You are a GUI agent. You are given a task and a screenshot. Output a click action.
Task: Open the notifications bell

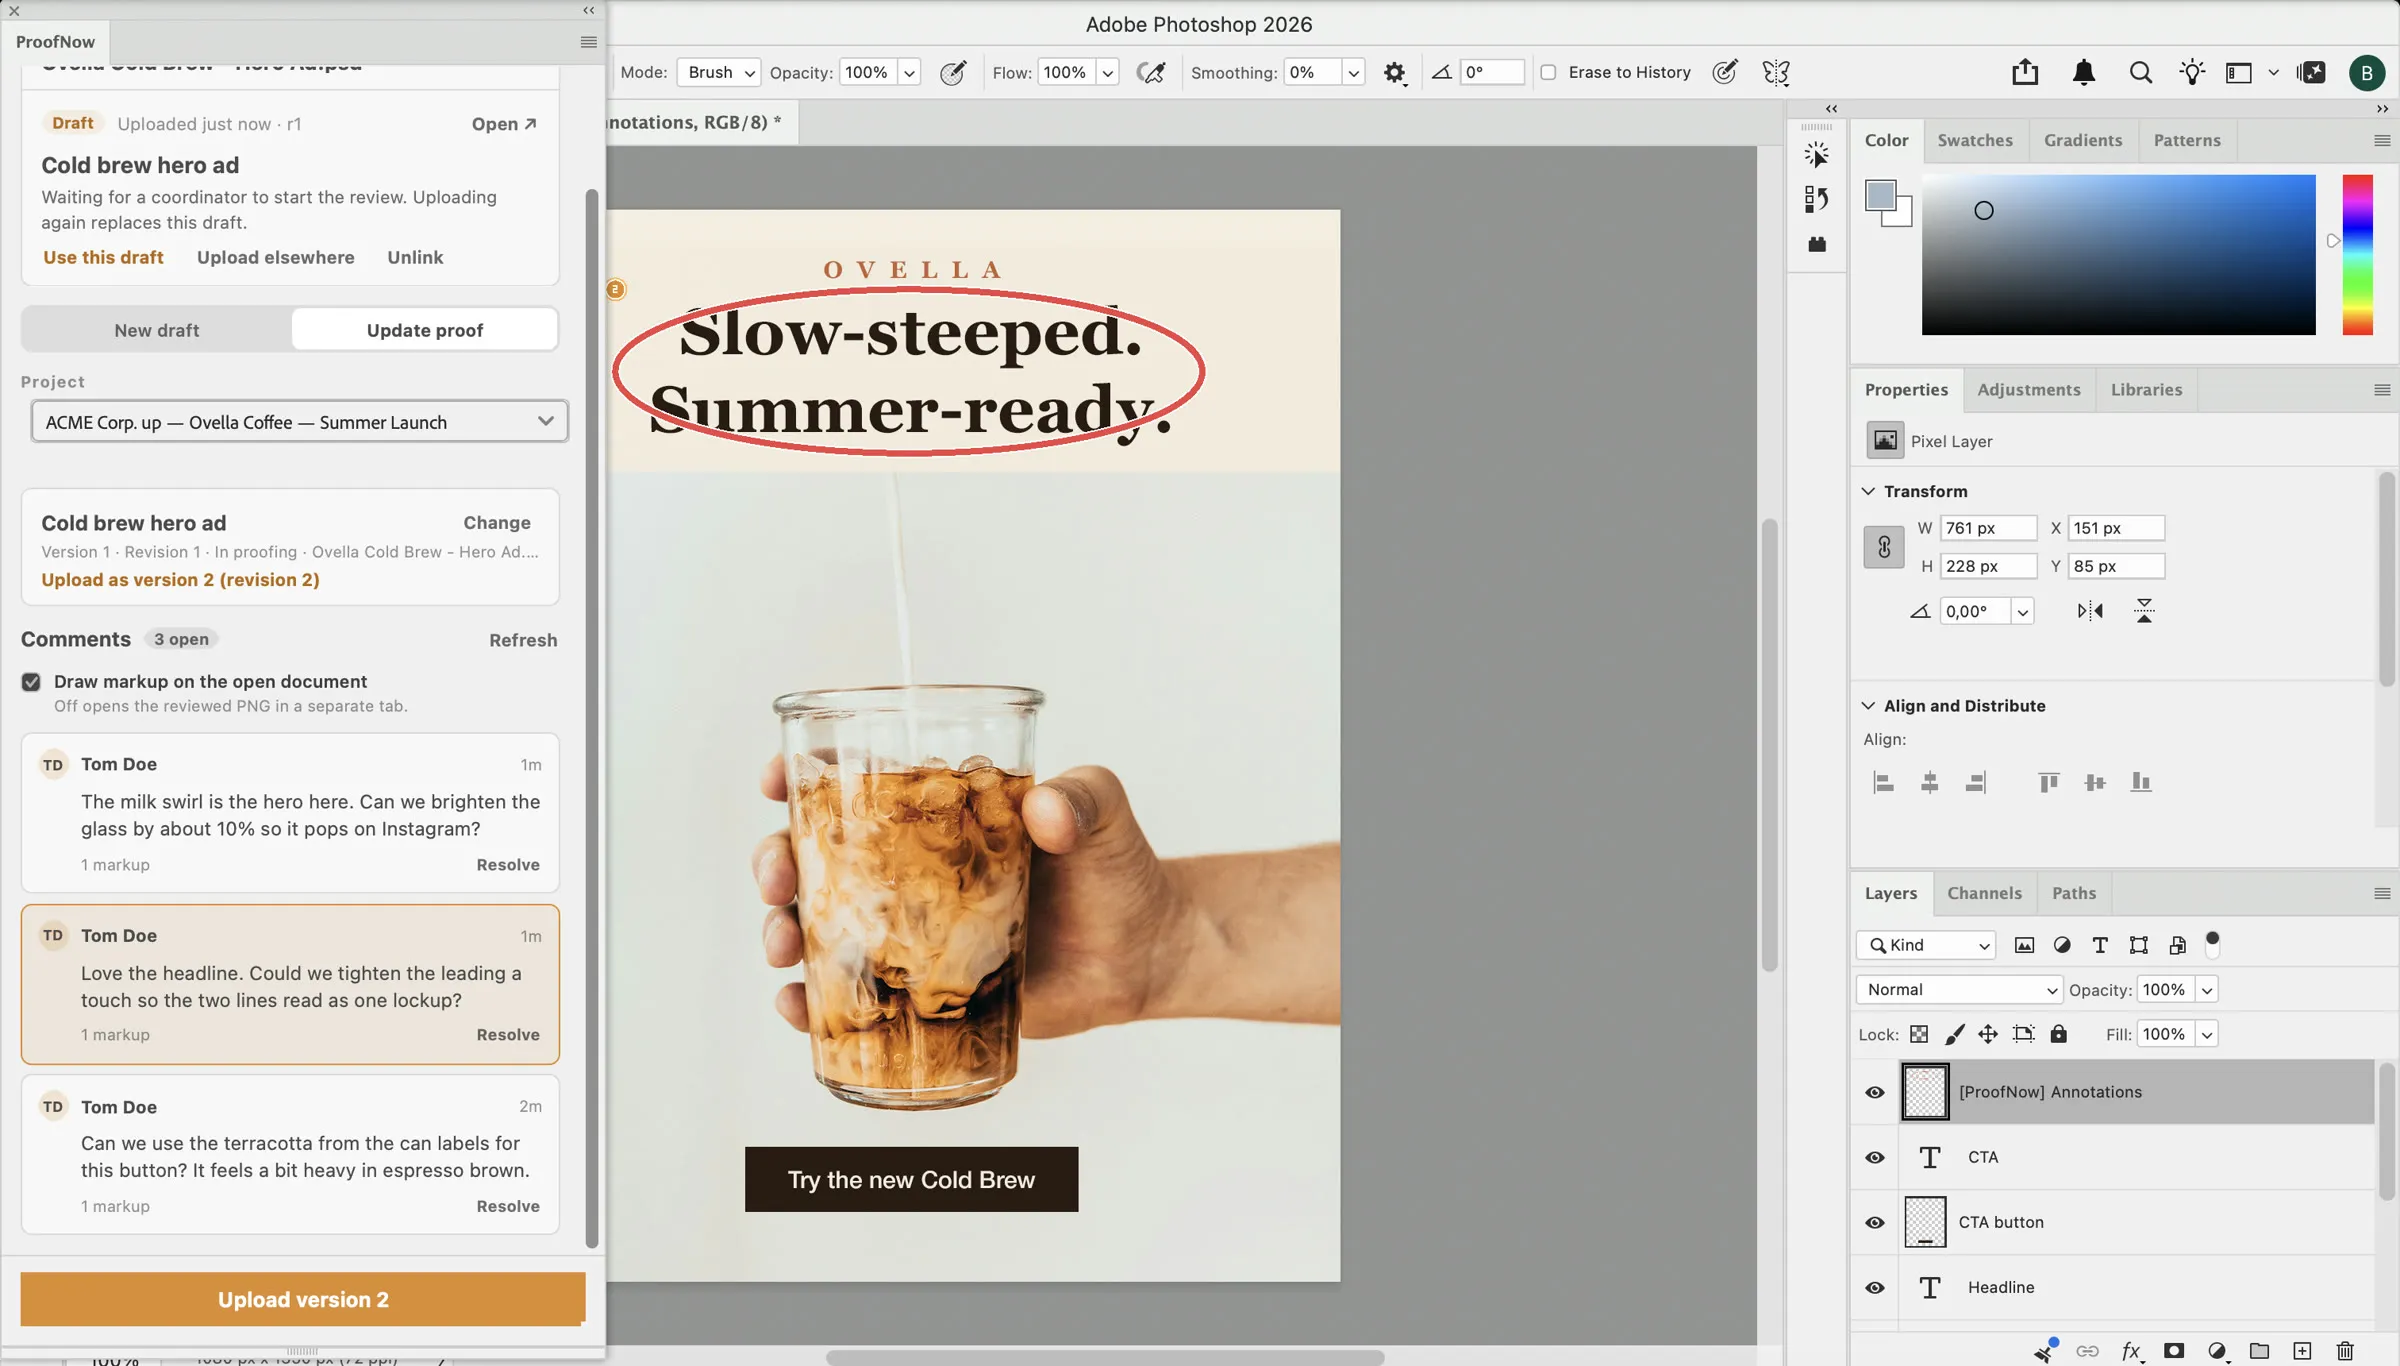(2084, 72)
